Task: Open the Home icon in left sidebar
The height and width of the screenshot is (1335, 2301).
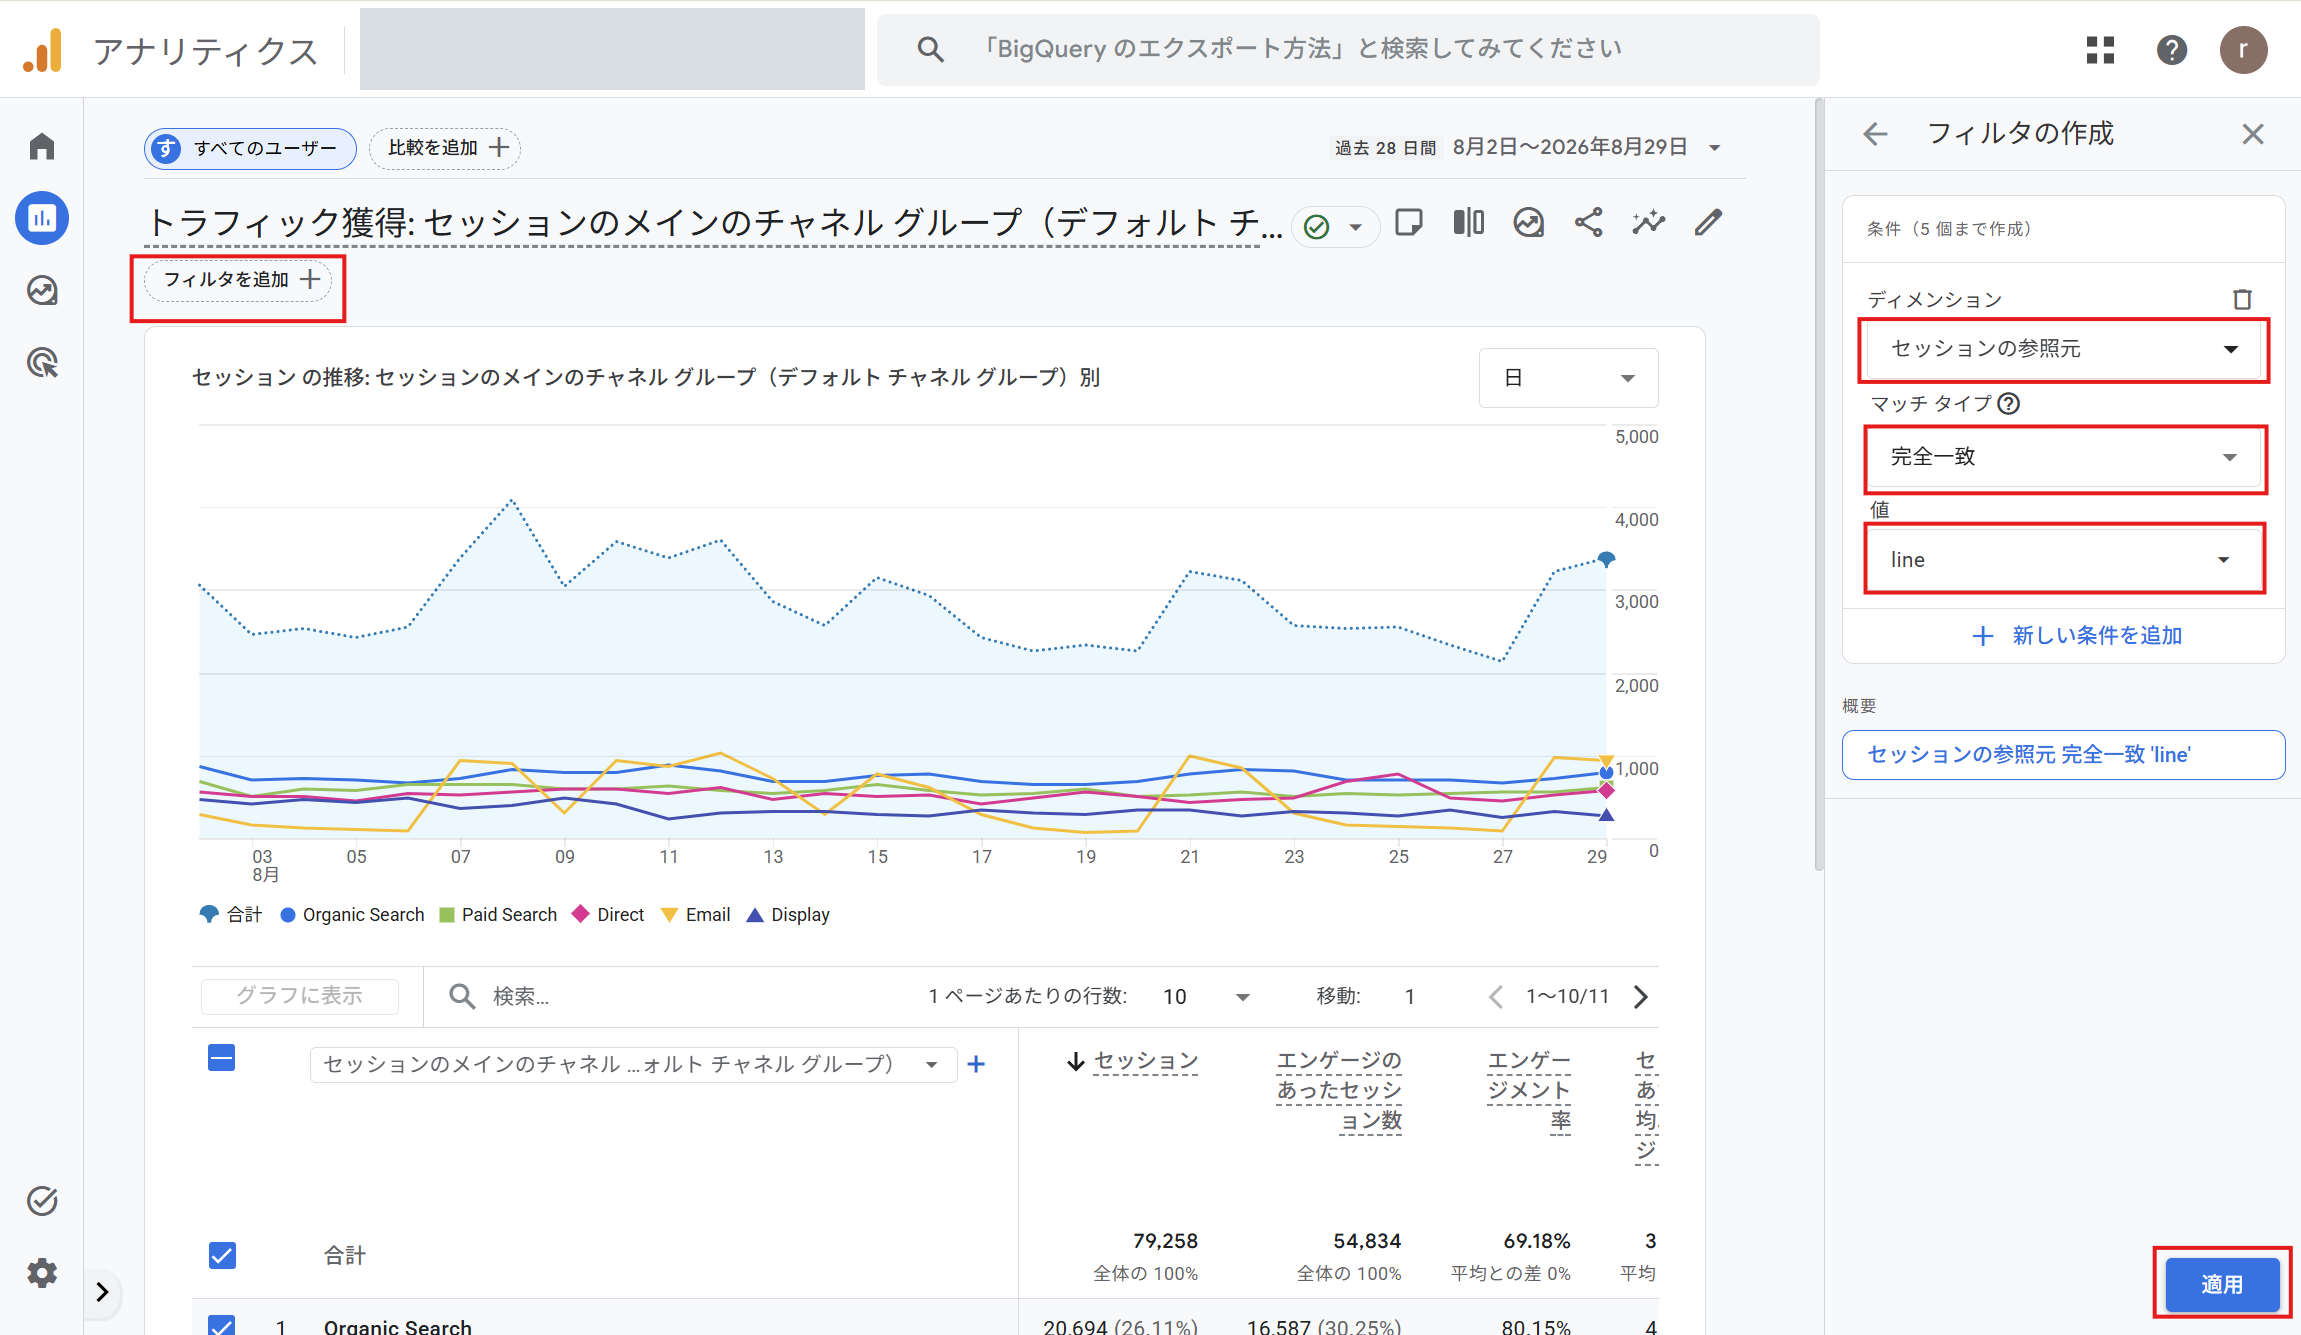Action: coord(42,147)
